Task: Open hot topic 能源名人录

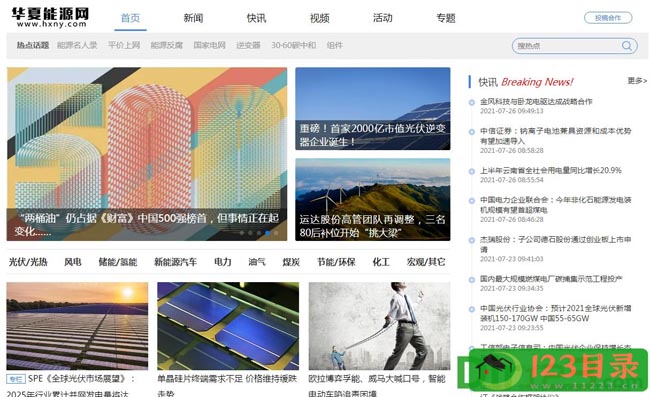Action: [x=77, y=45]
